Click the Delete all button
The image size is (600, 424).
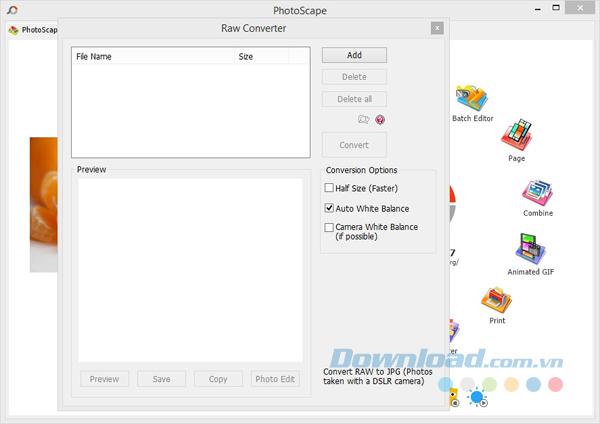click(x=354, y=99)
